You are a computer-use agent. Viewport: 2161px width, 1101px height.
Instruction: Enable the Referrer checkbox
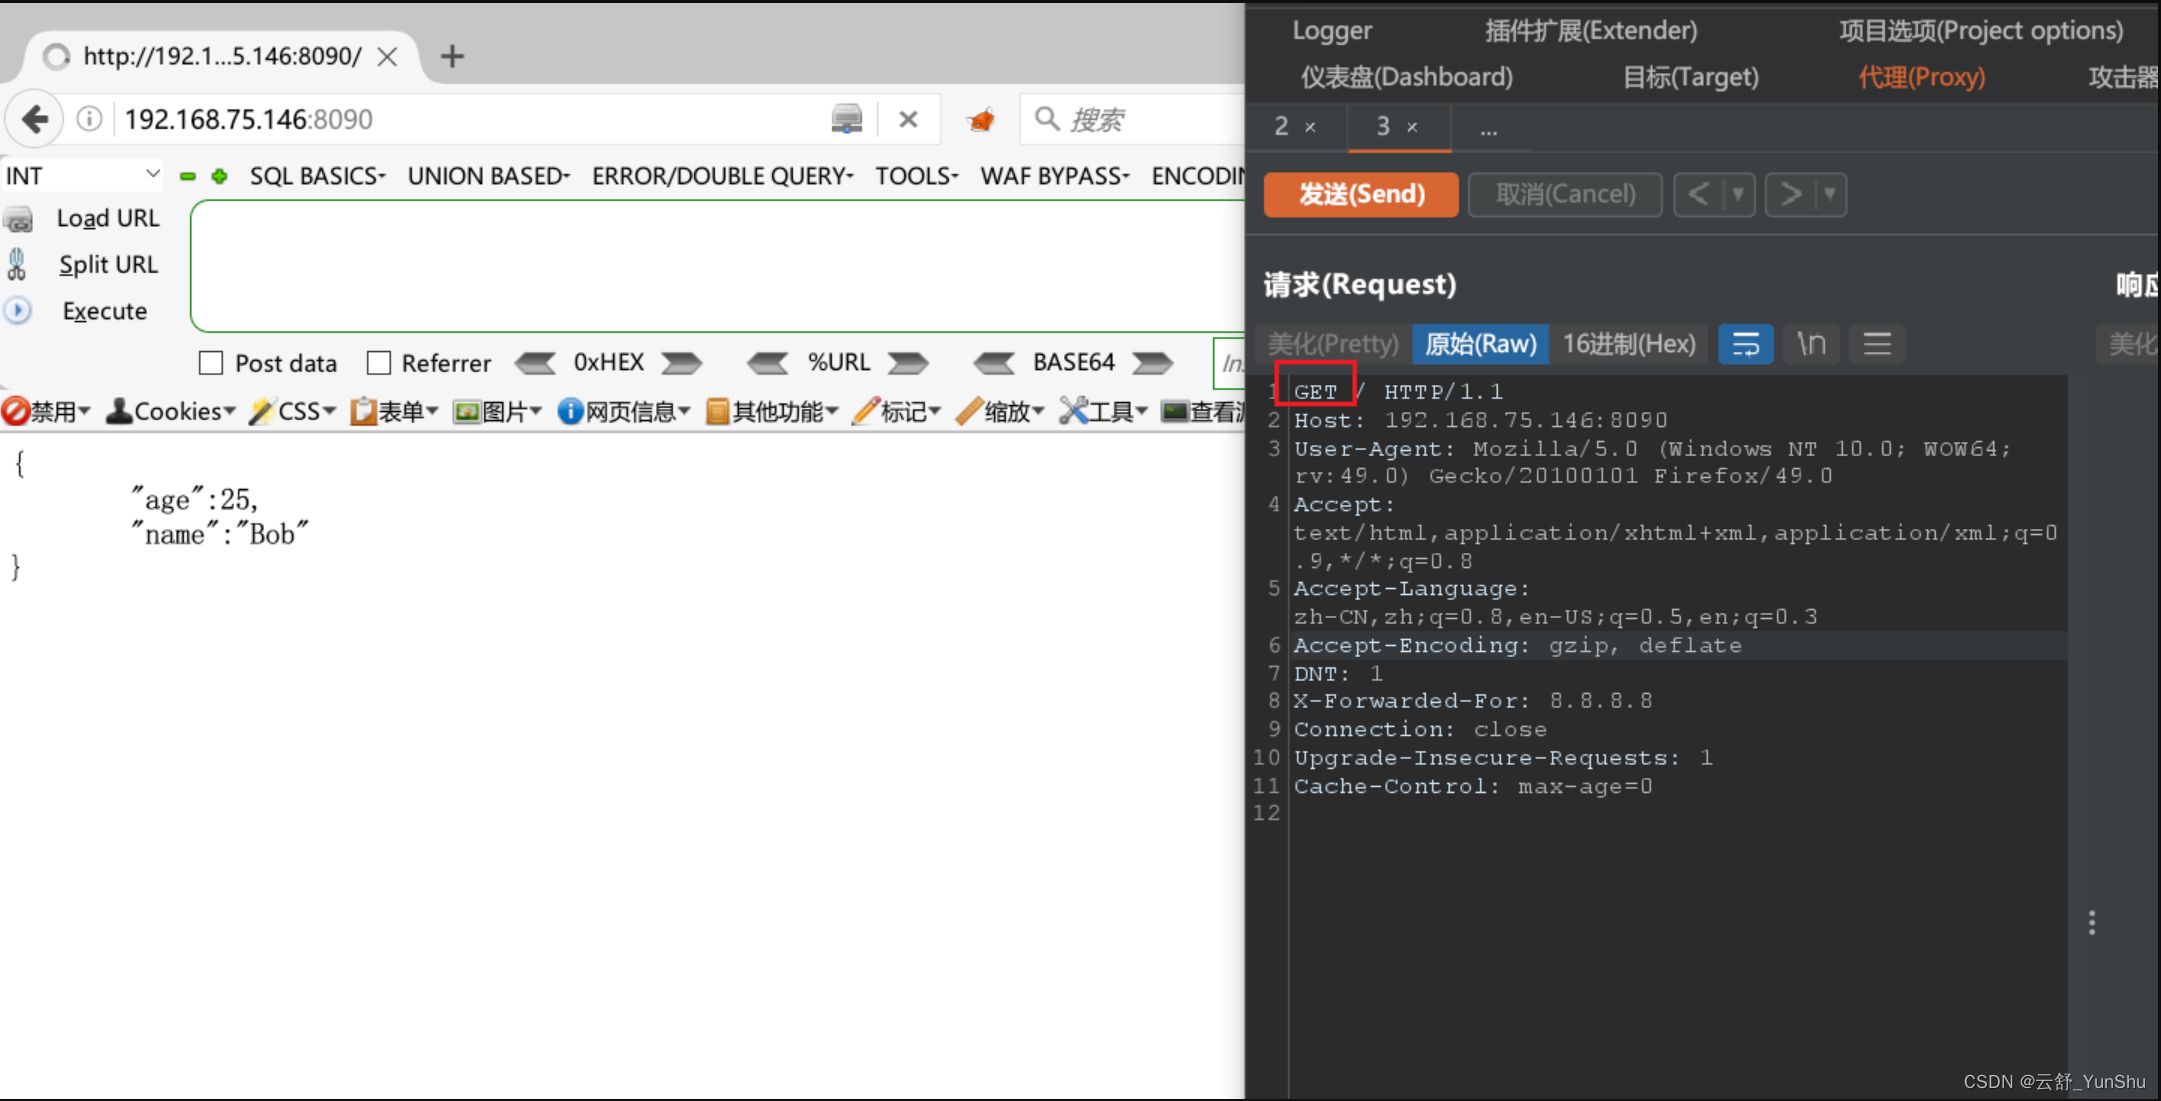[x=378, y=362]
